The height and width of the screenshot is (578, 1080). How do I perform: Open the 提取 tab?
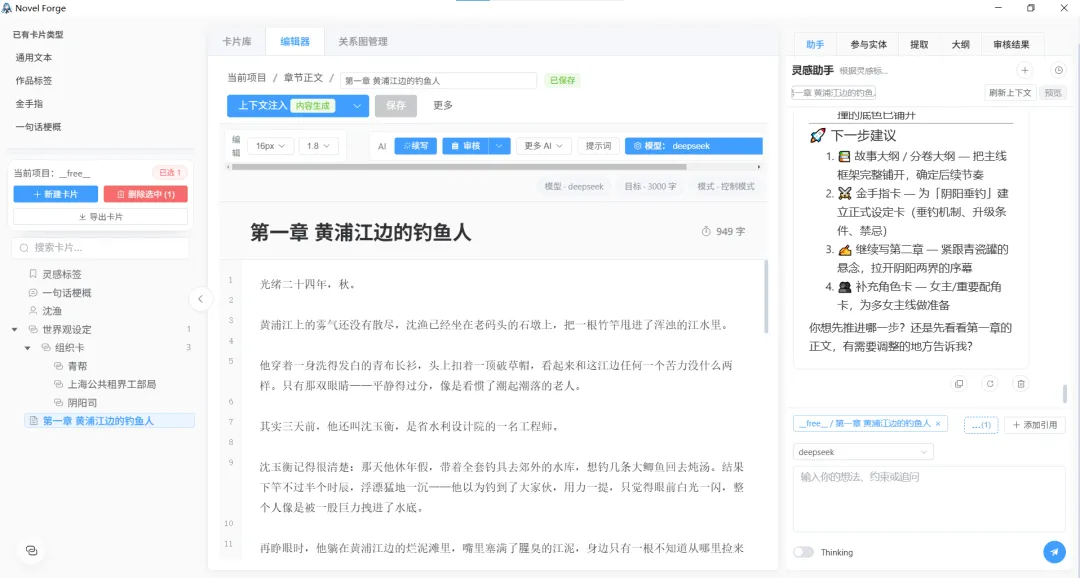(919, 44)
